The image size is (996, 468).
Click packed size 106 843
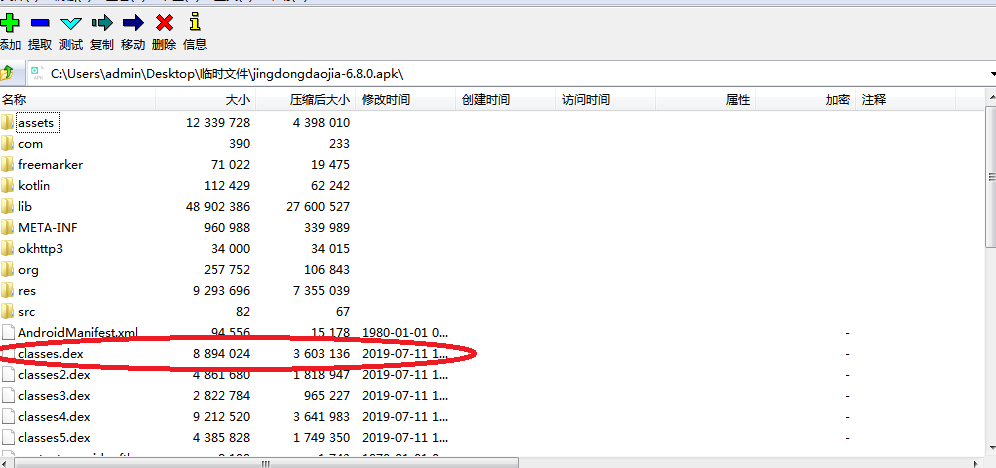click(x=326, y=269)
